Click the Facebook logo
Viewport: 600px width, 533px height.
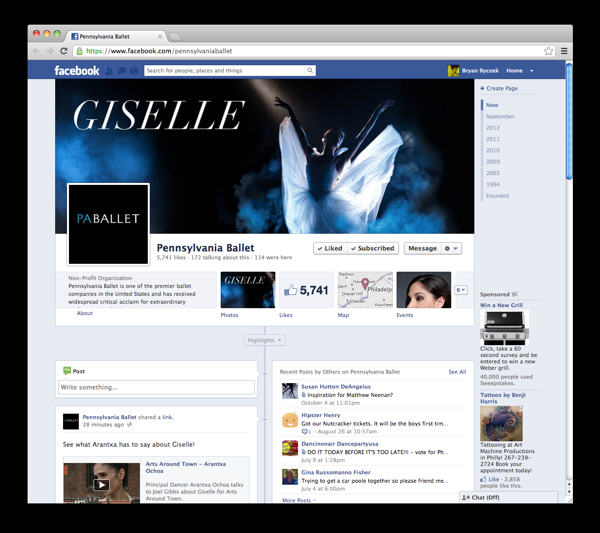(77, 71)
